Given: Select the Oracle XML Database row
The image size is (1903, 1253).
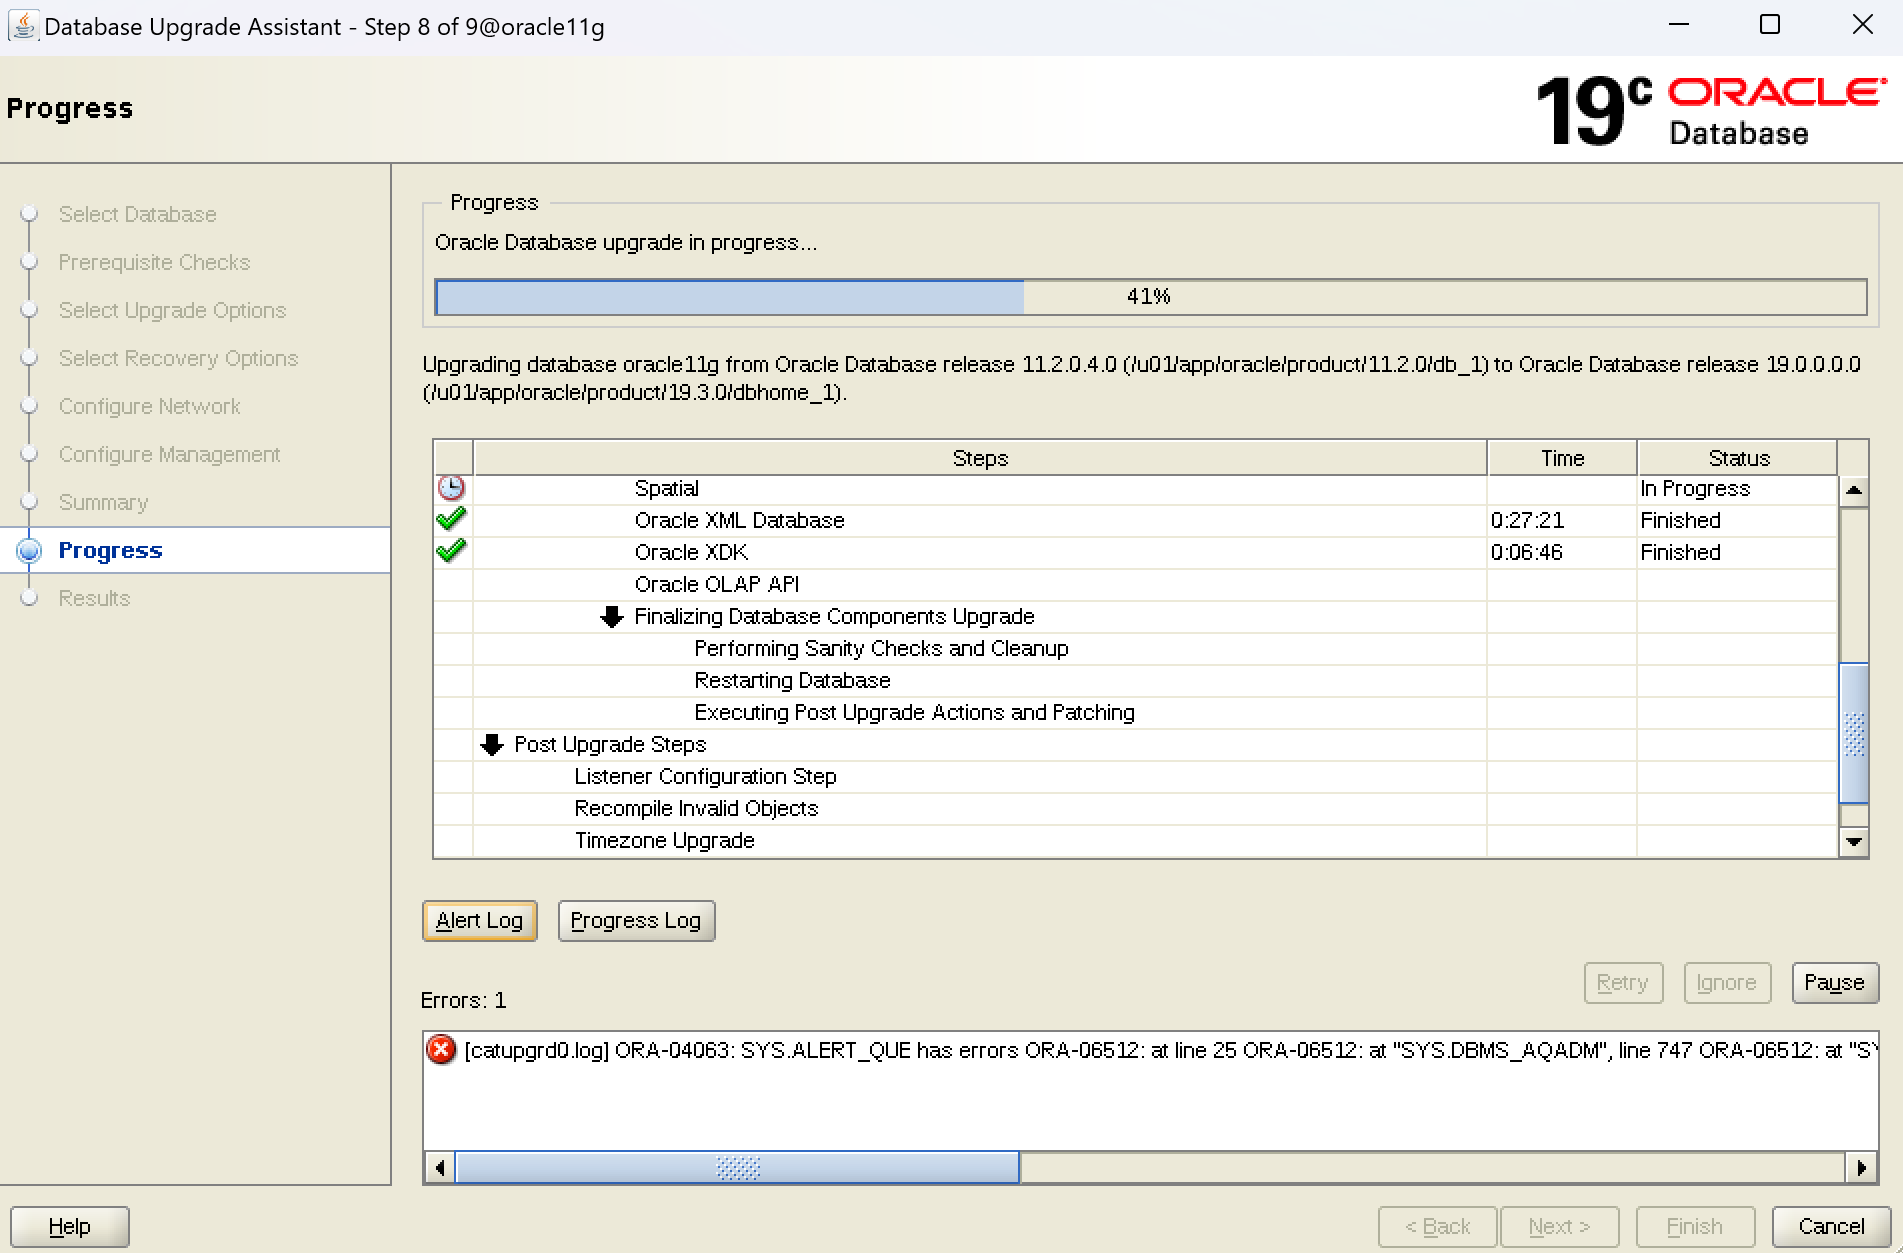Looking at the screenshot, I should point(1136,521).
